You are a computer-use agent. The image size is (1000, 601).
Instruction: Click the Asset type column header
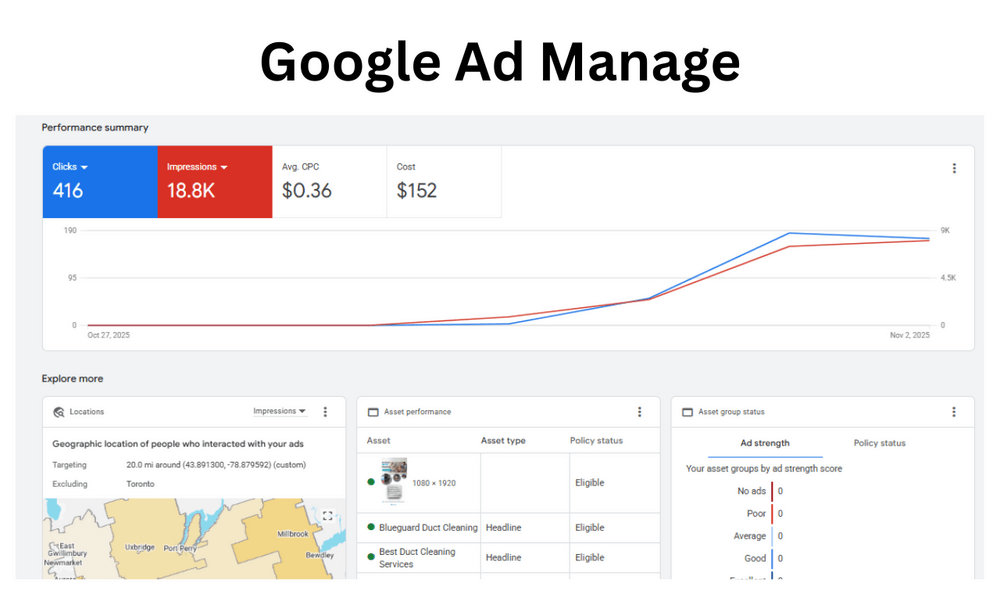[503, 441]
